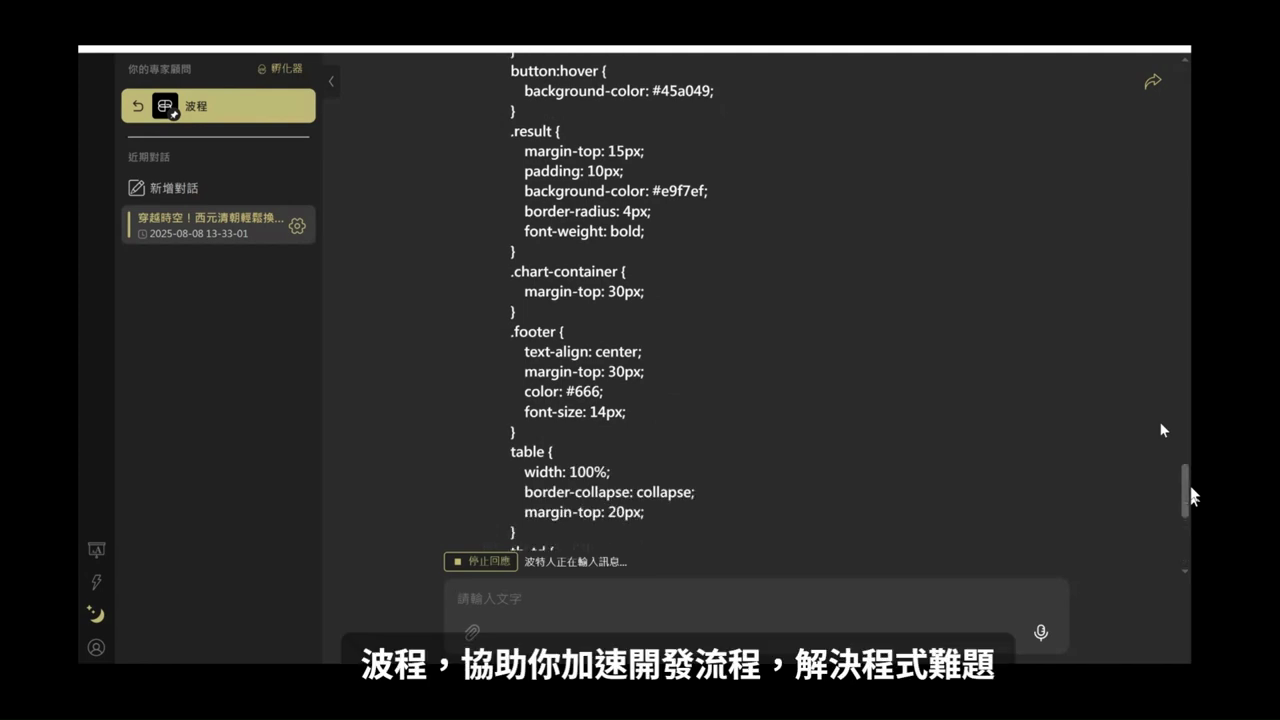Click the code line 'color: #666;'
This screenshot has height=720, width=1280.
pyautogui.click(x=564, y=391)
